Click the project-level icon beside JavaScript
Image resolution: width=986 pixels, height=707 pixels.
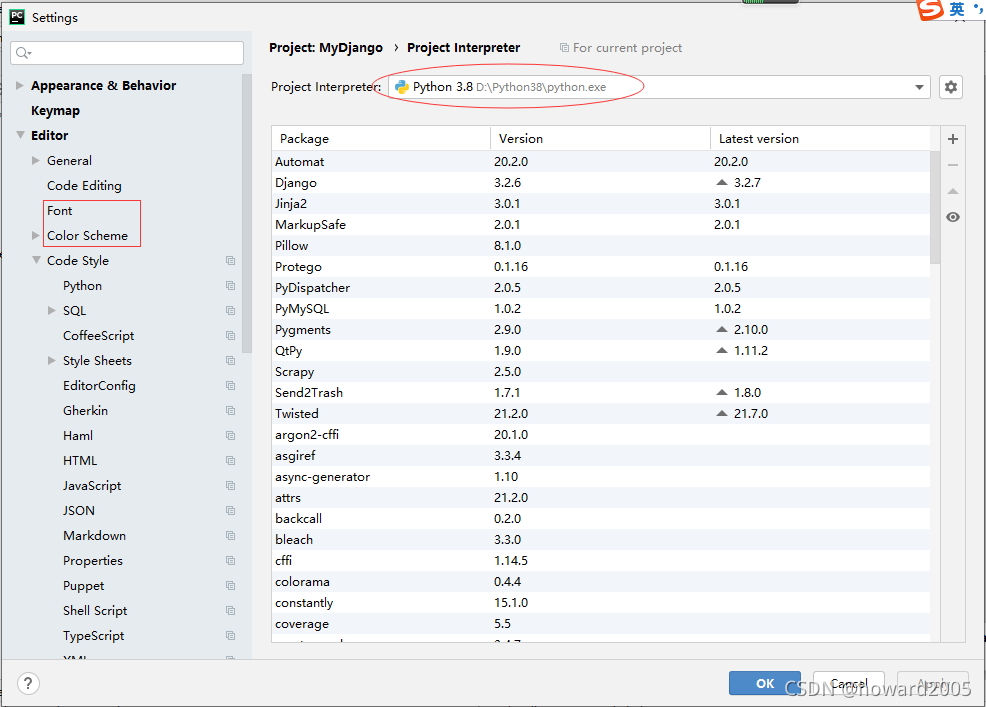click(x=231, y=486)
